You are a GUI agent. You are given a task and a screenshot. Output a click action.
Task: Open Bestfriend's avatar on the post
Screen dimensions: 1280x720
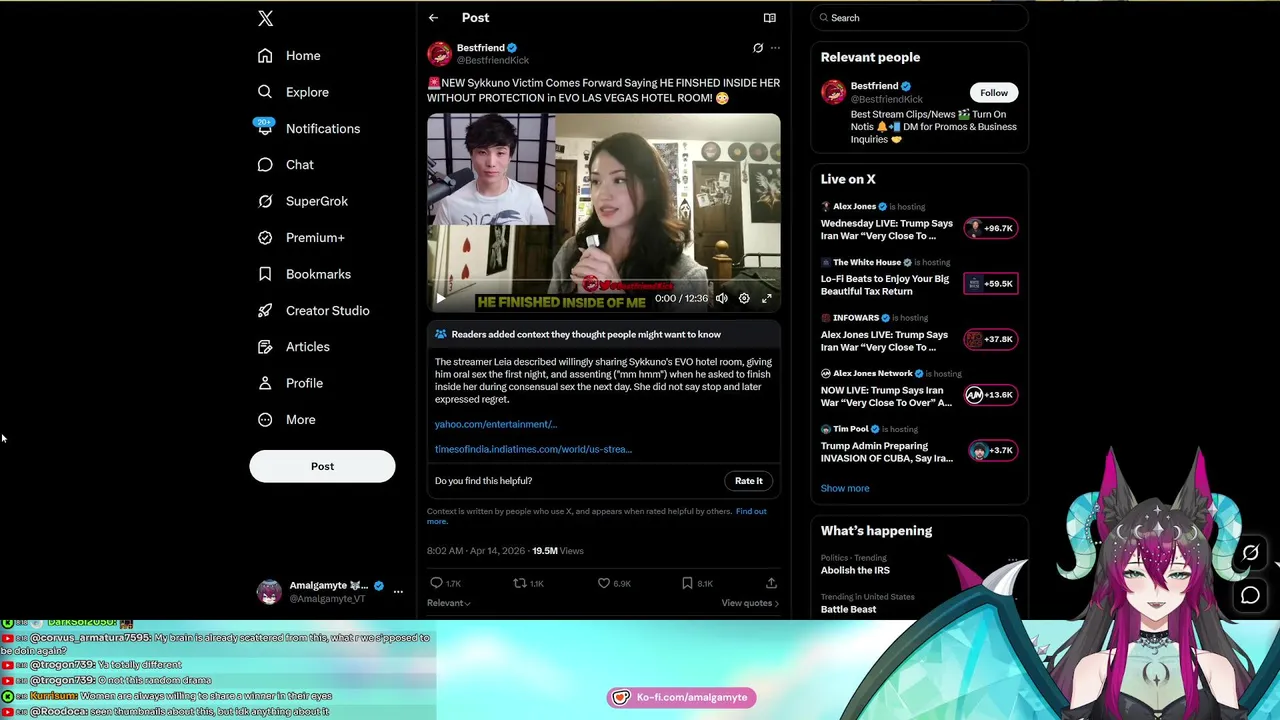click(439, 54)
